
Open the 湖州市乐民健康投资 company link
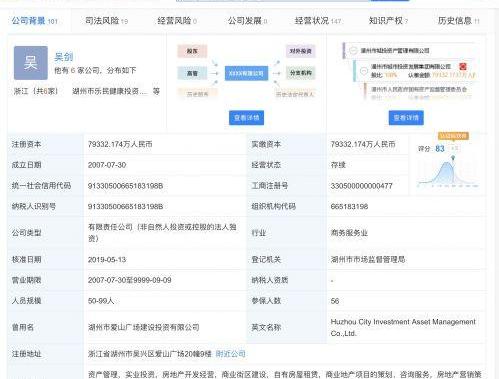(110, 91)
